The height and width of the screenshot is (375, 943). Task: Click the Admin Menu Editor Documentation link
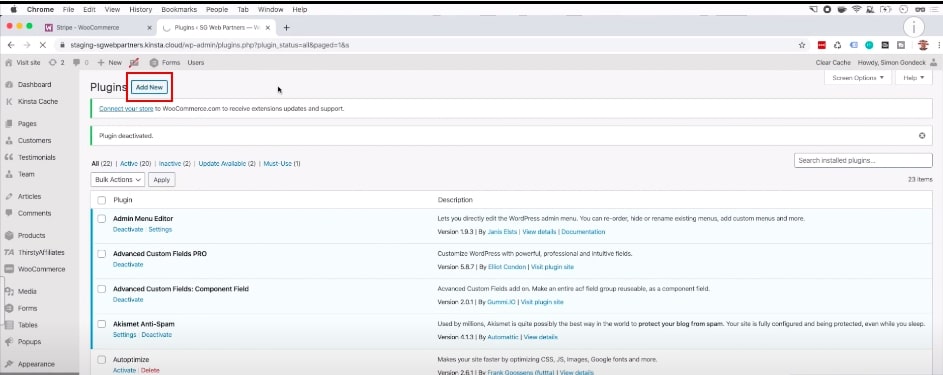583,231
